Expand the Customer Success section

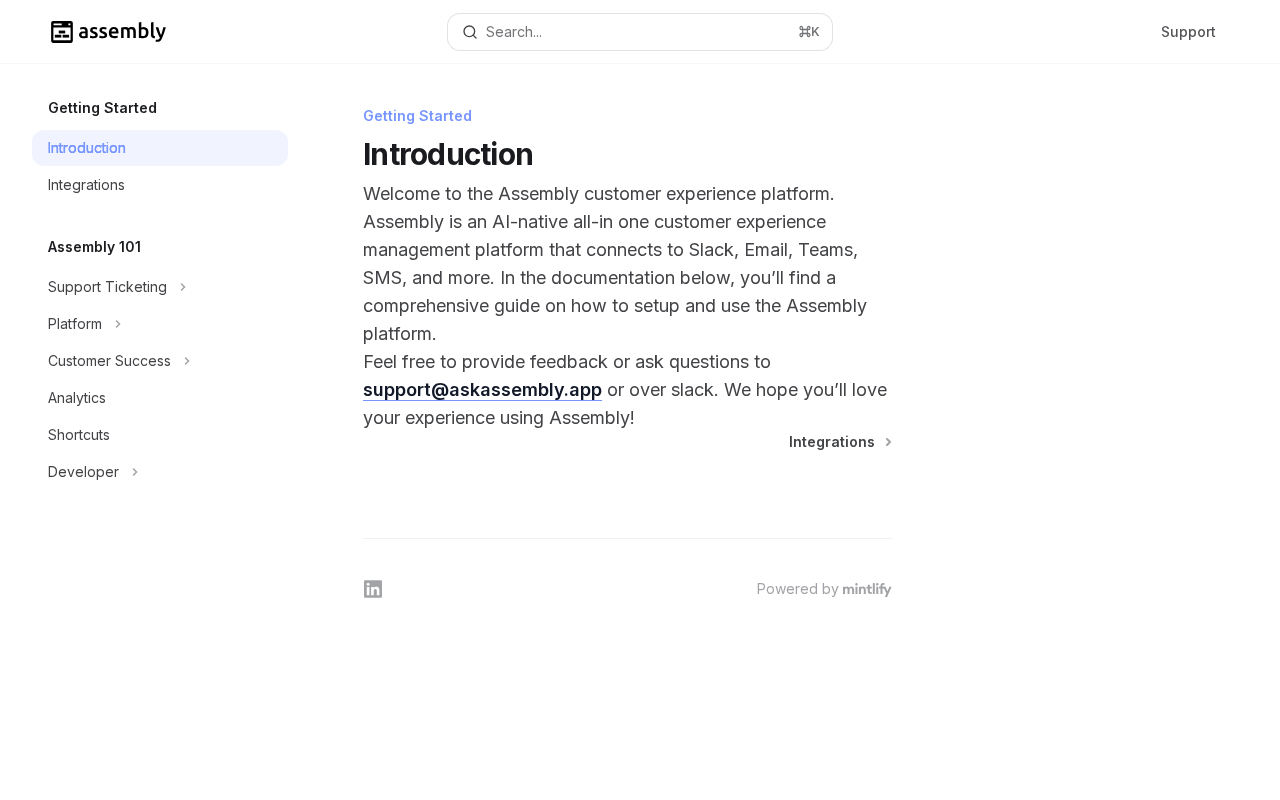click(187, 361)
